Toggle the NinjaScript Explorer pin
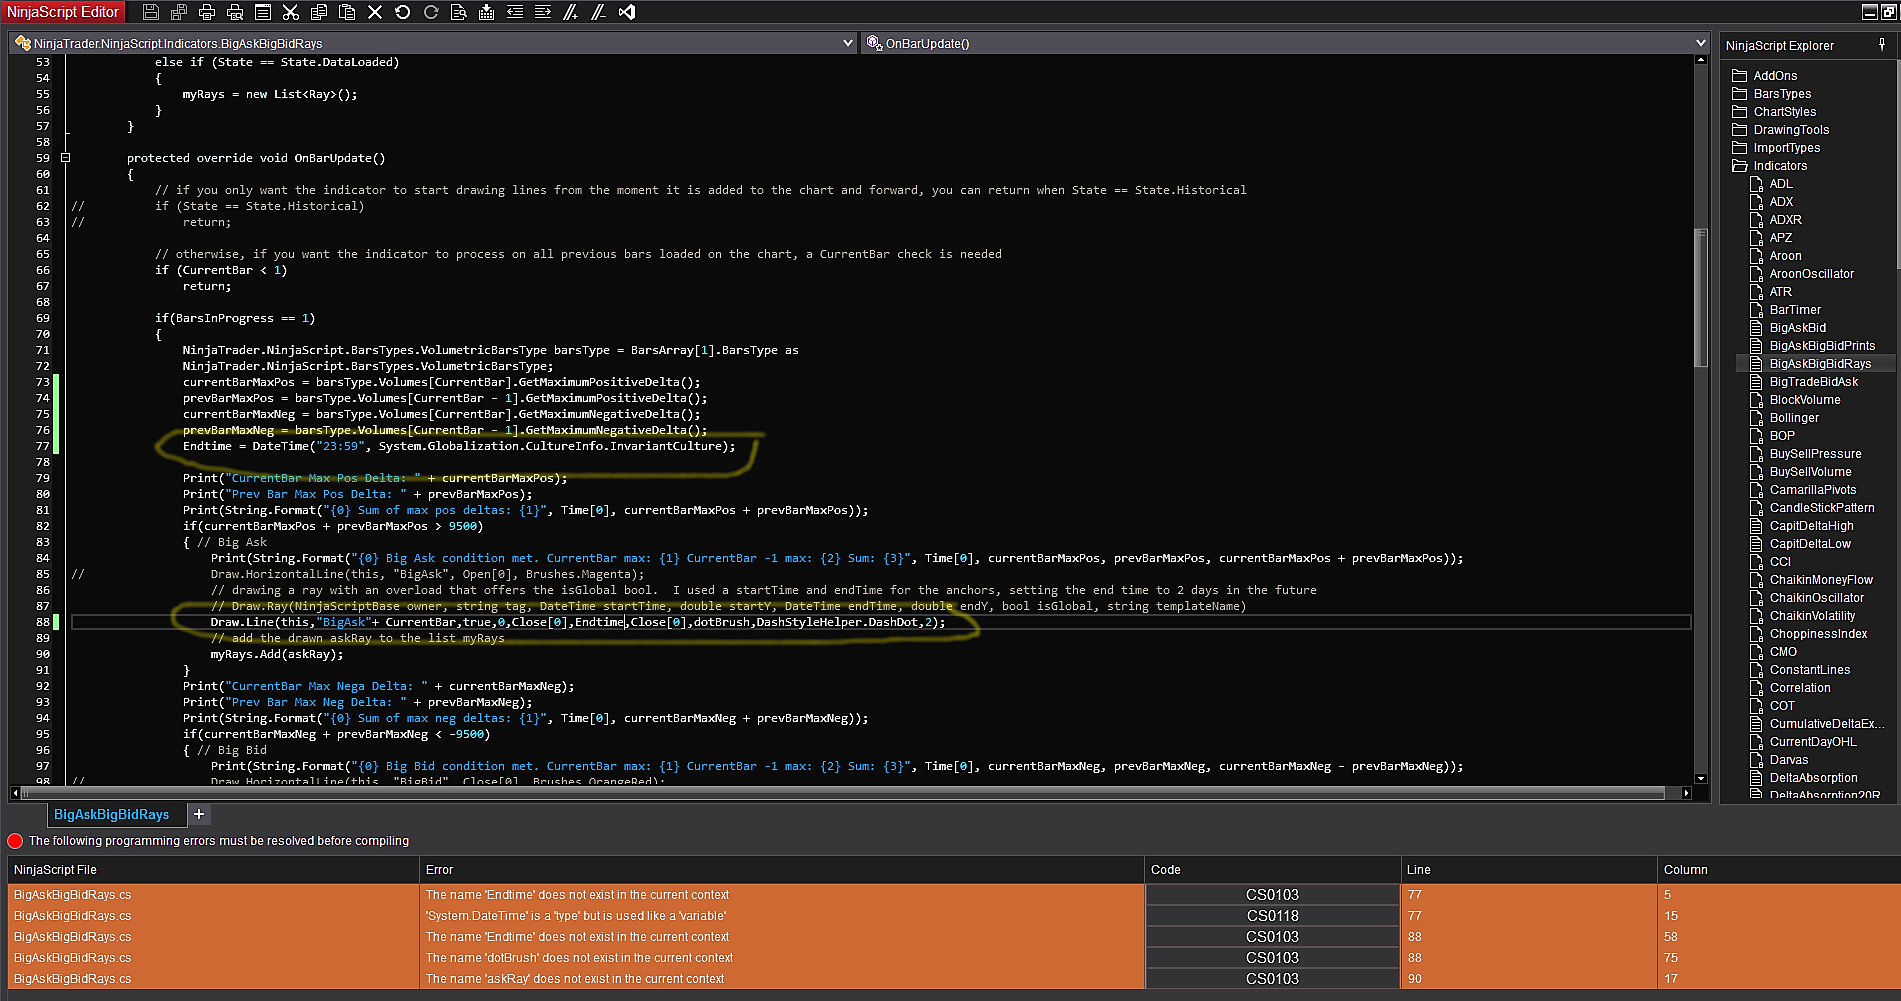 point(1881,45)
